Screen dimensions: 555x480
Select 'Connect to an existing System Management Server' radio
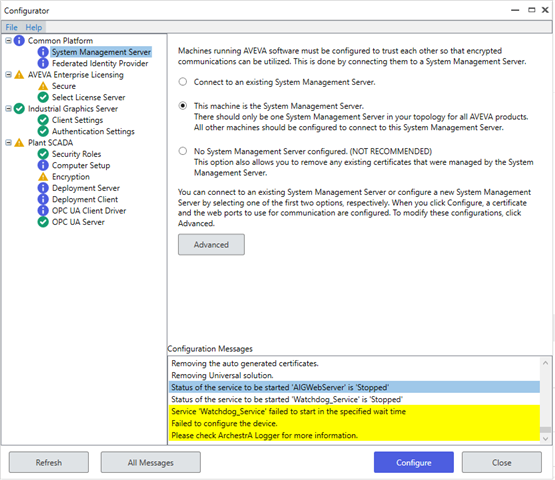click(183, 82)
